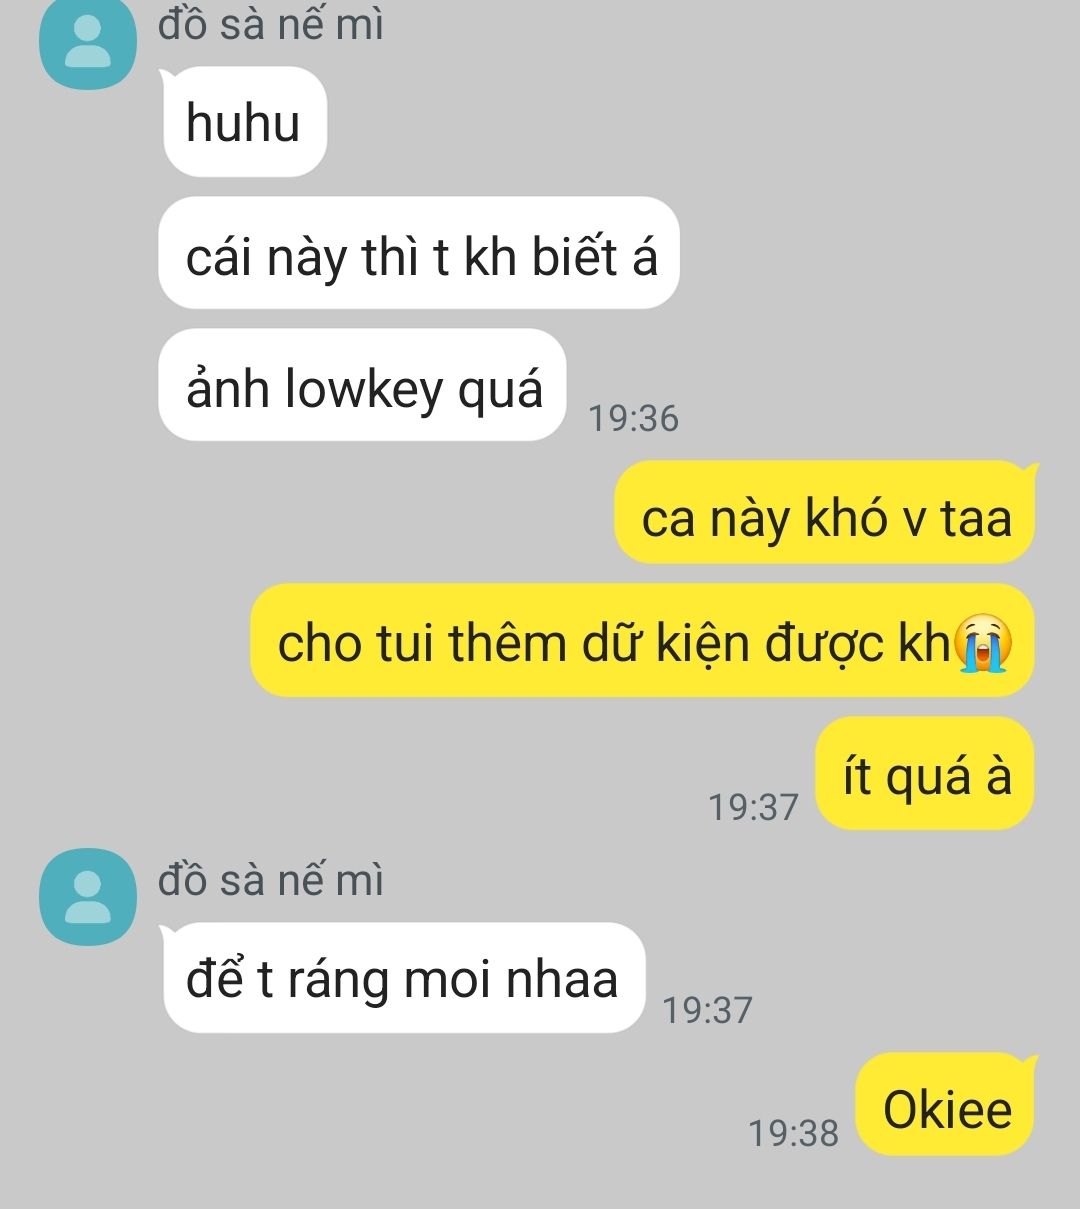Tap the word 'lowkey' in the white message
The width and height of the screenshot is (1080, 1209).
364,388
